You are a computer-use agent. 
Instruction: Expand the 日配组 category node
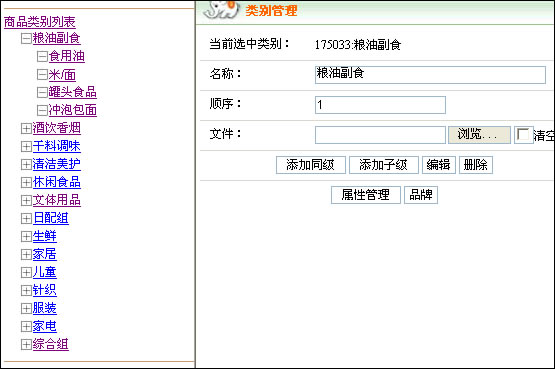pyautogui.click(x=26, y=219)
